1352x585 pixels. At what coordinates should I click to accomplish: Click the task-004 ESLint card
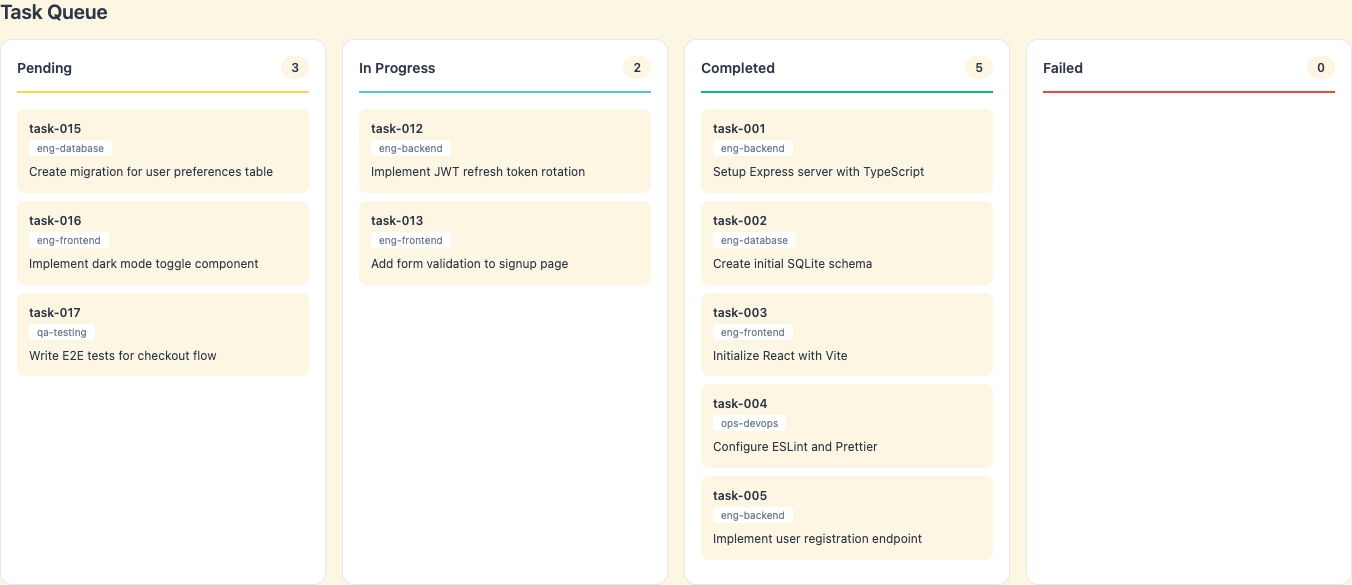tap(846, 425)
